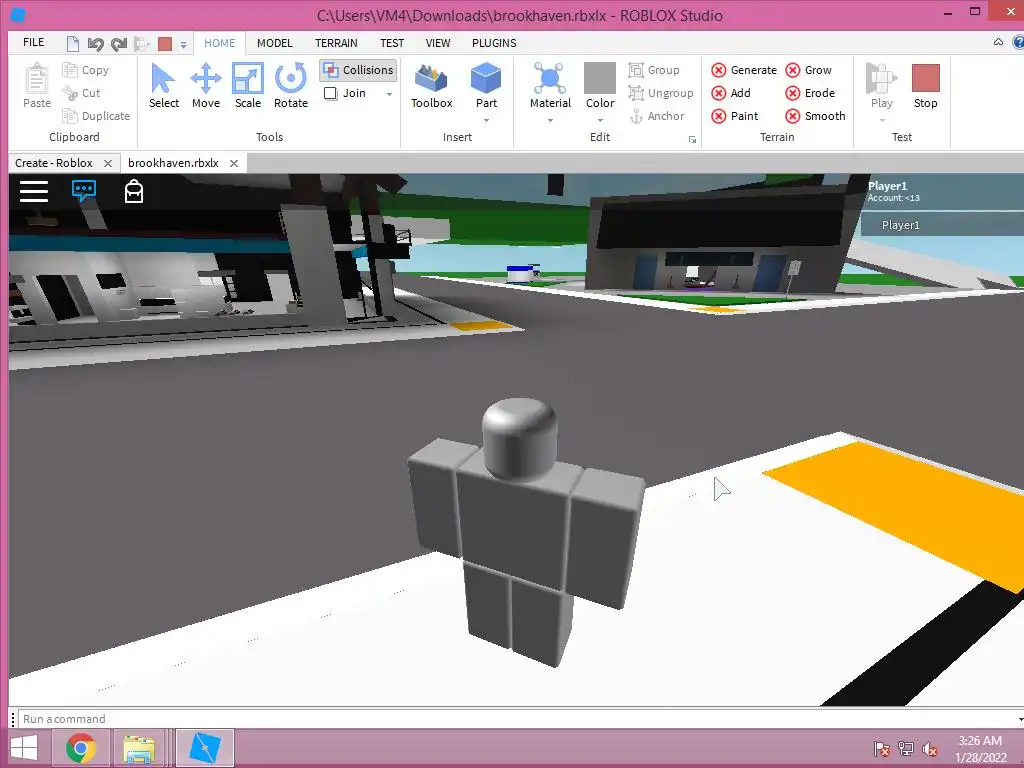Pick the Rotate tool
The width and height of the screenshot is (1024, 768).
291,85
